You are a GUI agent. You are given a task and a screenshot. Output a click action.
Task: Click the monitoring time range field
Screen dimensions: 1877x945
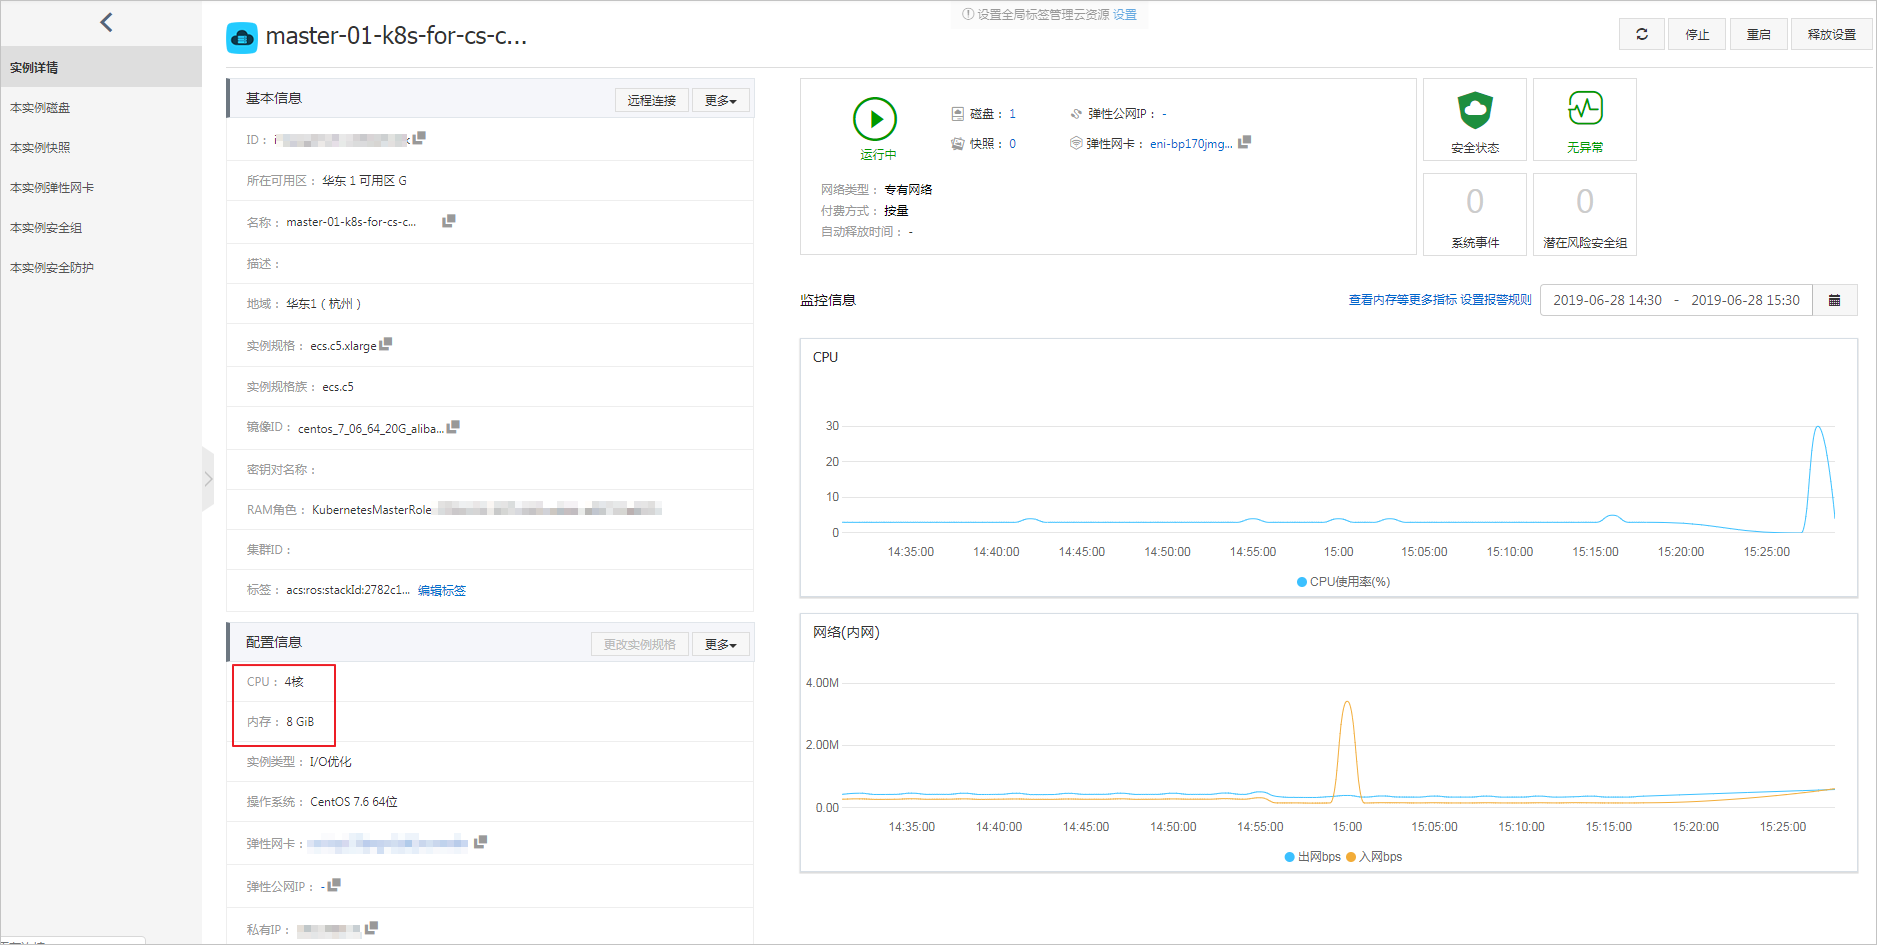coord(1676,300)
